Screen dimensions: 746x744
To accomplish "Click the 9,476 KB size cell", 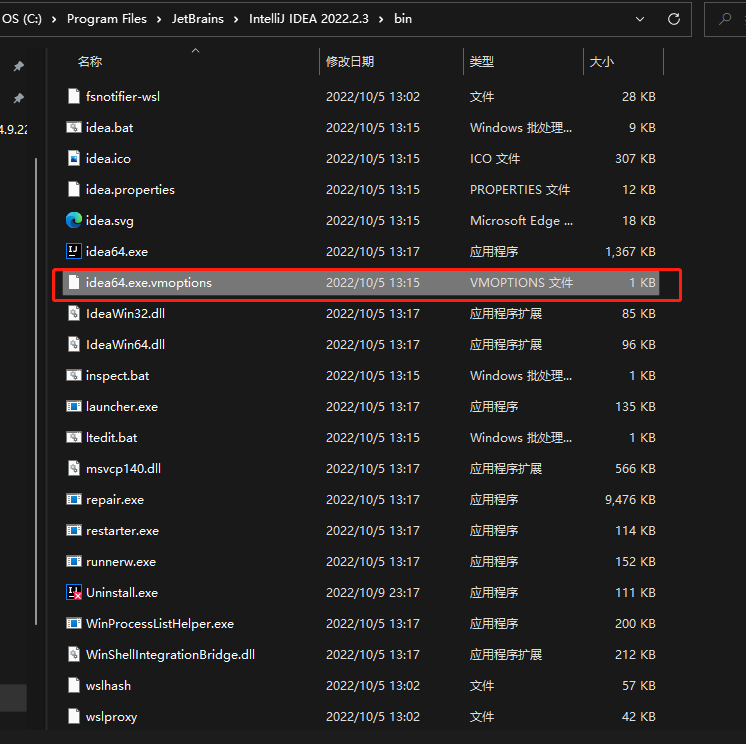I will [x=630, y=499].
